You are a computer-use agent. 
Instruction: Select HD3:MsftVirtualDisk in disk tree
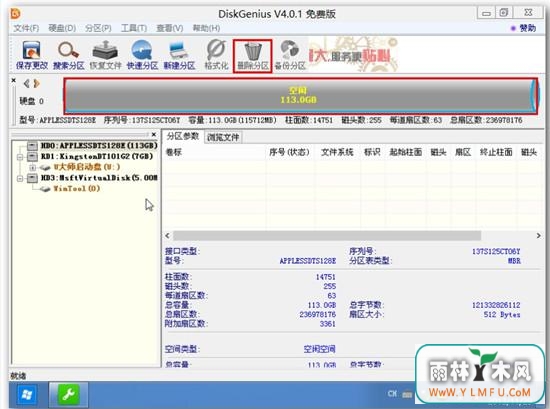coord(99,178)
